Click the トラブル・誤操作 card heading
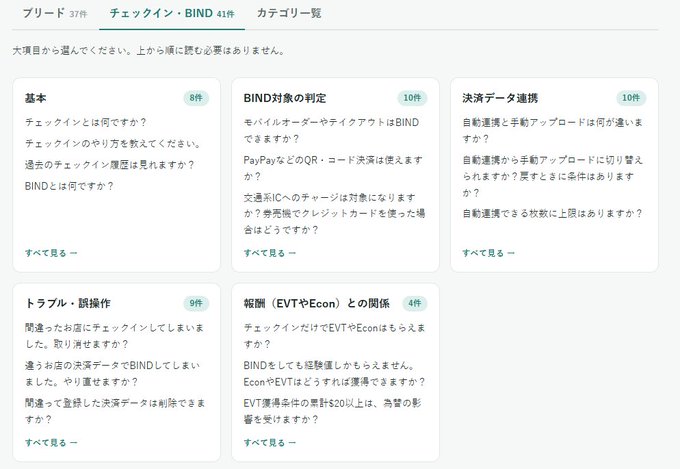Viewport: 680px width, 469px height. [x=68, y=303]
